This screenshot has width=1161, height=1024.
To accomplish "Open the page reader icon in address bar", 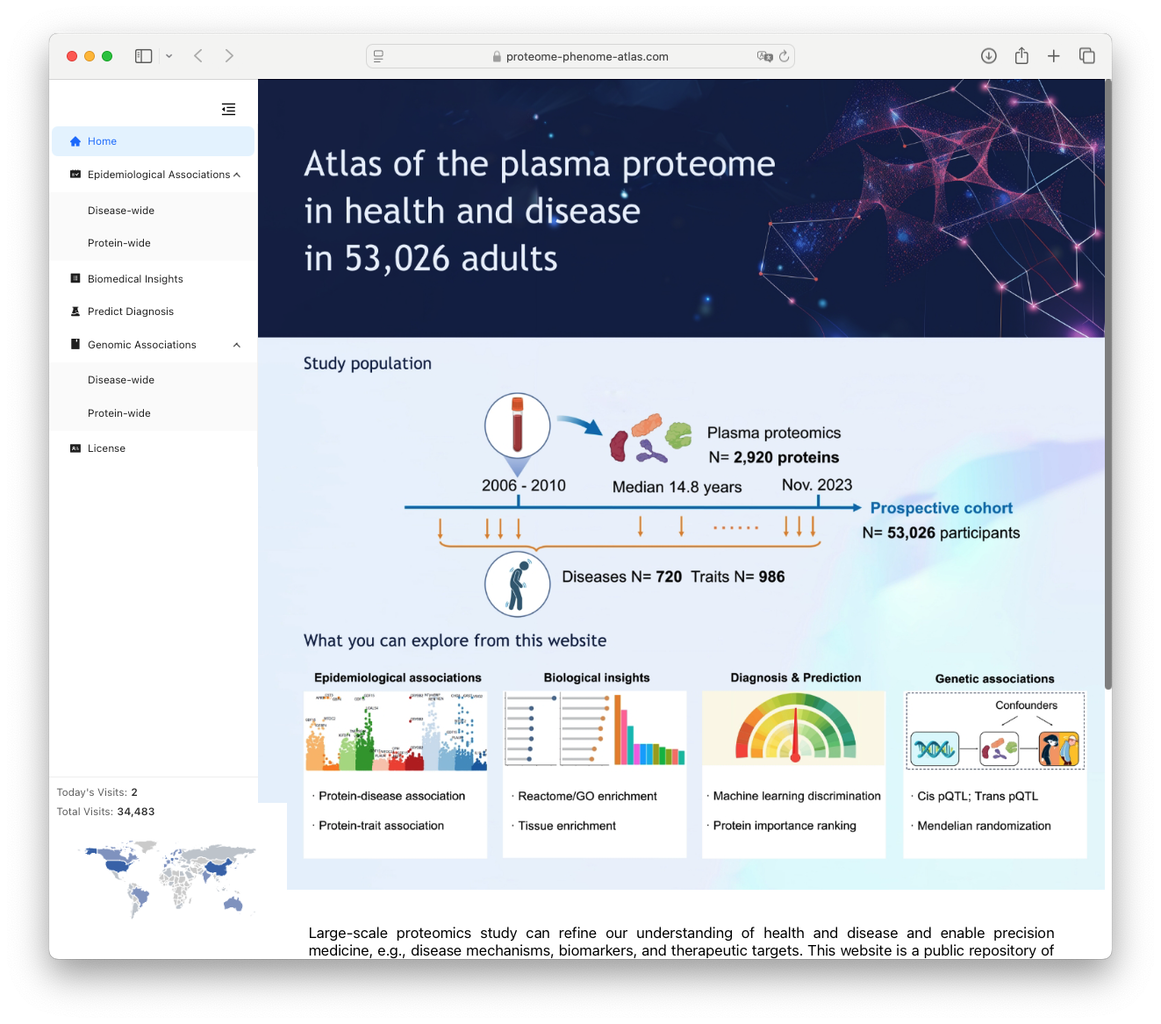I will [378, 56].
